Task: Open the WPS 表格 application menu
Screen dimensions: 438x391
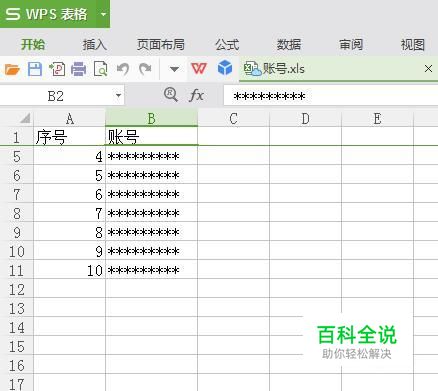Action: pos(48,14)
